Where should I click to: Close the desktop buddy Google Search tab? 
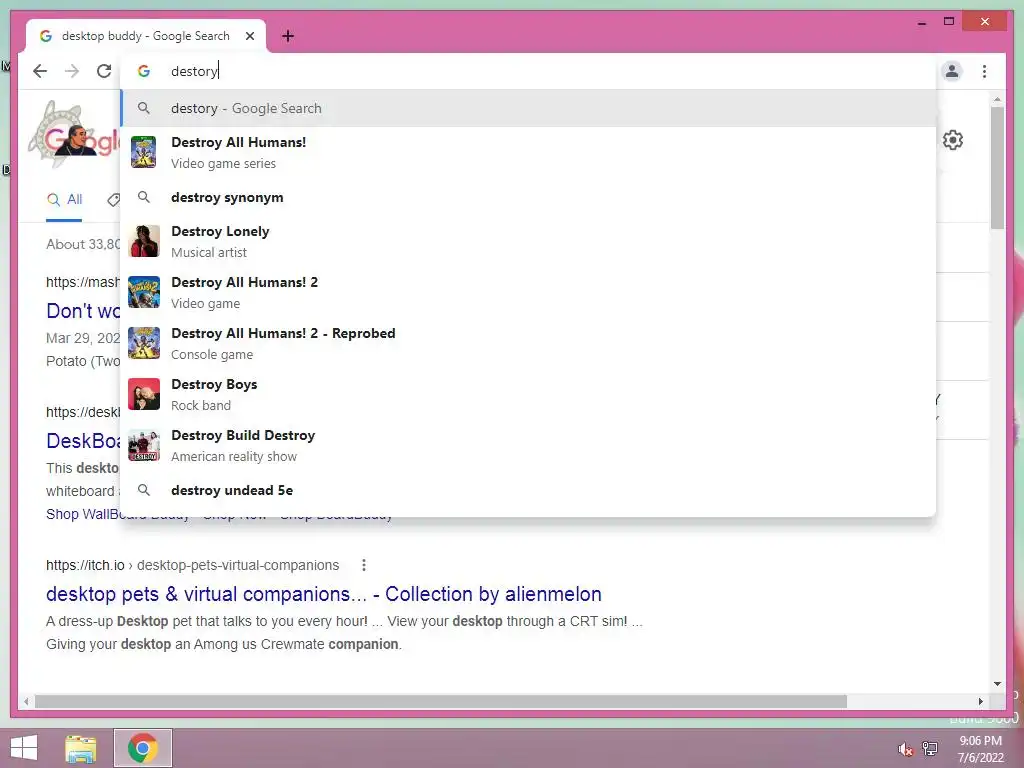pos(249,36)
